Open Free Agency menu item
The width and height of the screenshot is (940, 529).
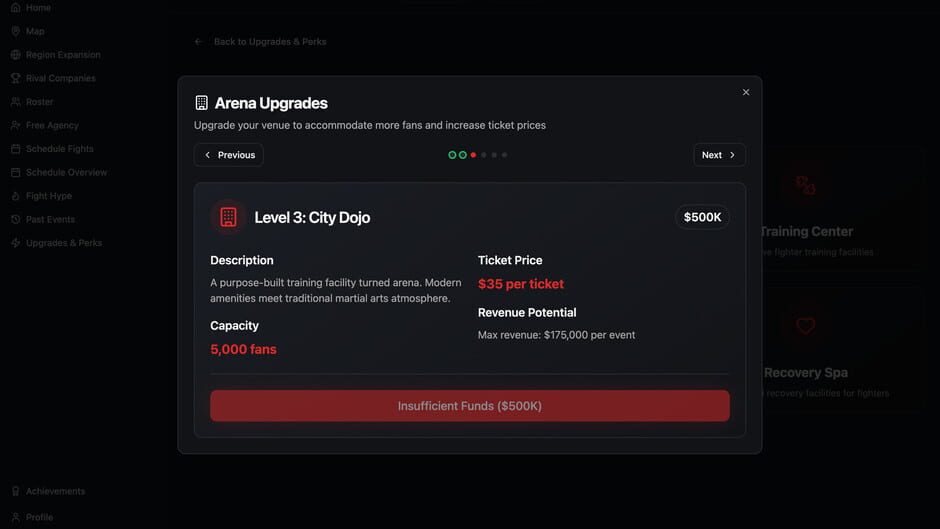tap(52, 125)
